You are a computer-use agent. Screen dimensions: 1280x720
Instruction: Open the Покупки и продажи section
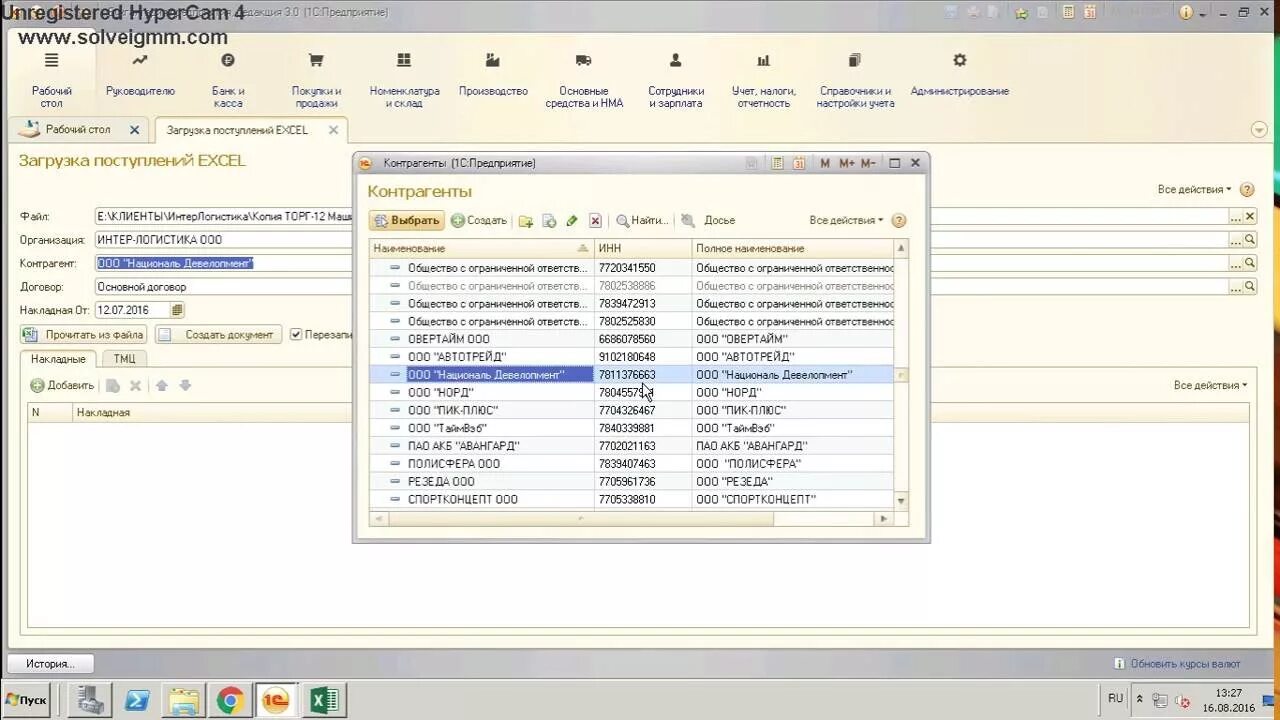tap(316, 81)
